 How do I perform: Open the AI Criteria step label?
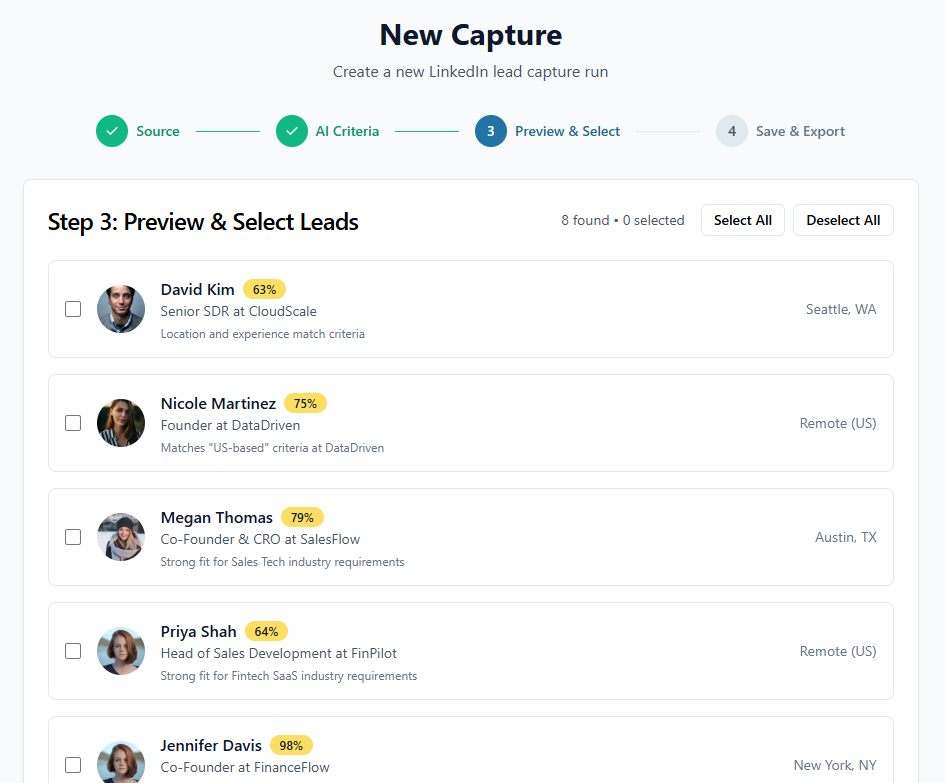tap(347, 131)
